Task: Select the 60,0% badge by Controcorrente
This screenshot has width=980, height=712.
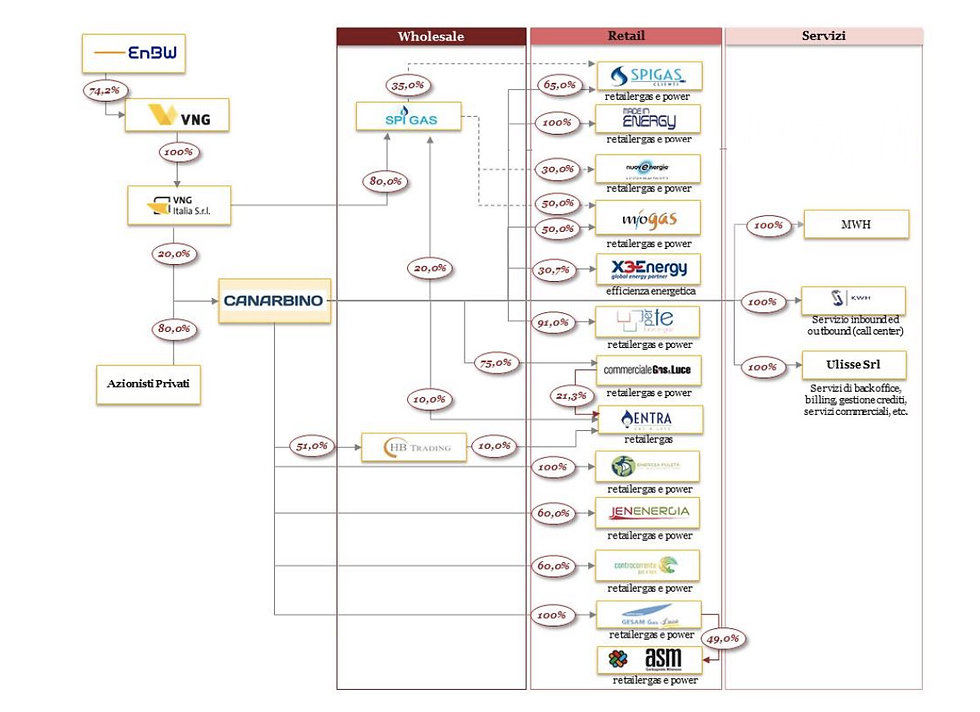Action: (553, 566)
